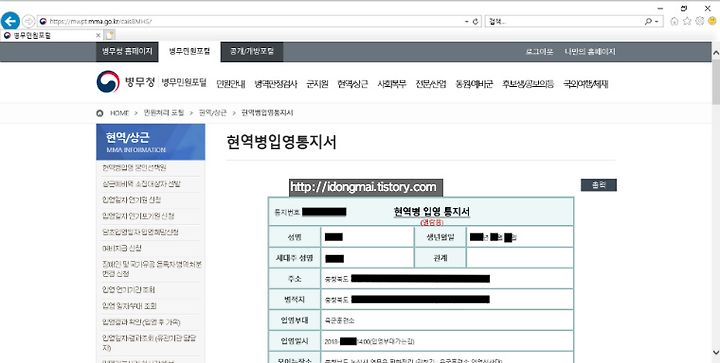
Task: Open the 병역판정검사 menu
Action: tap(276, 84)
